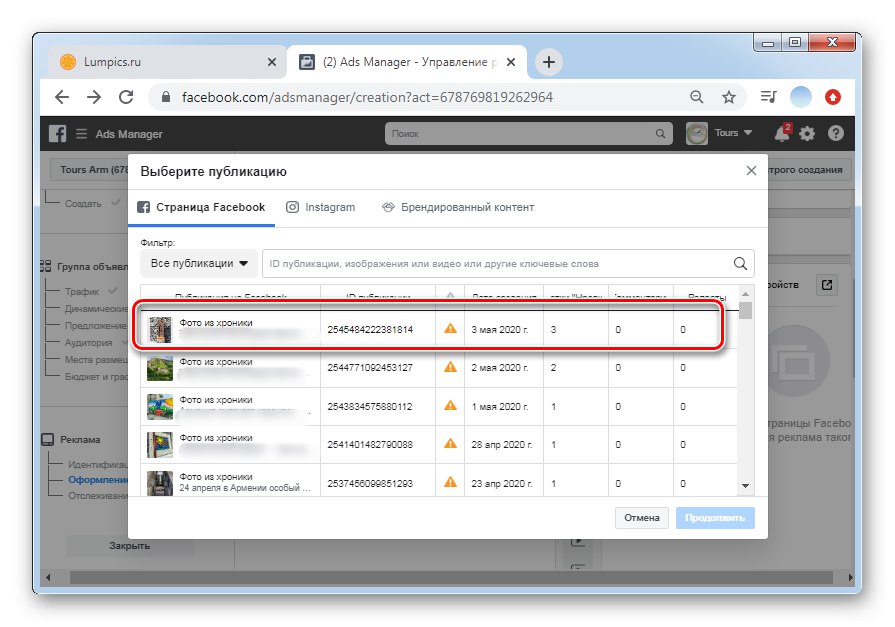
Task: Click warning icon for post 2541401482790088
Action: 450,444
